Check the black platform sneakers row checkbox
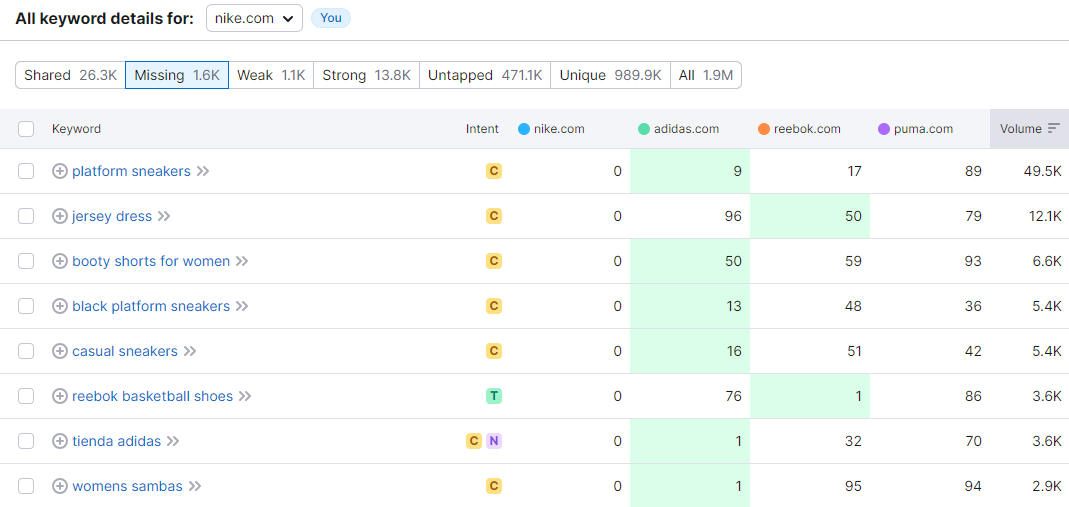The image size is (1069, 507). pos(26,306)
